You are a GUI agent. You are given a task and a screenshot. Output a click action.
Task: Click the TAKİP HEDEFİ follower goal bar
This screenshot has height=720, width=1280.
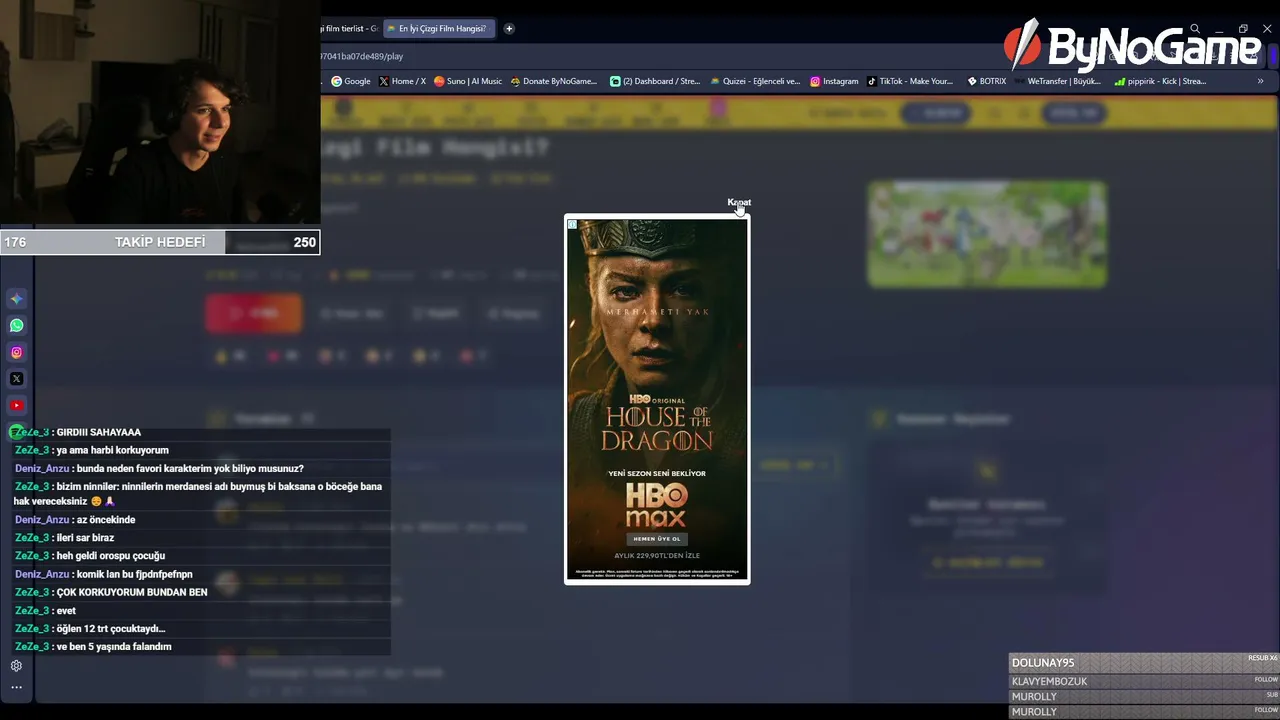pyautogui.click(x=160, y=242)
